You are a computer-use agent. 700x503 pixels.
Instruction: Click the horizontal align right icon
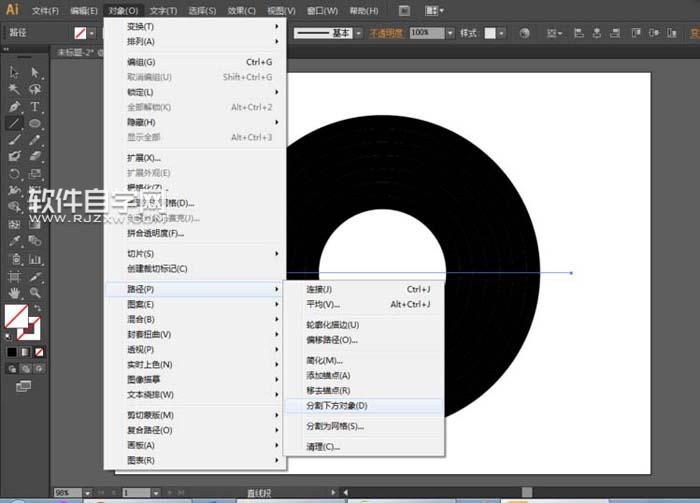coord(615,33)
